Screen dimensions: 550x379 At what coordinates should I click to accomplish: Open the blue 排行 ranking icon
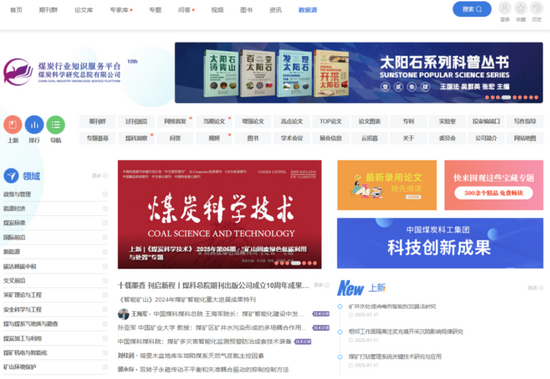point(34,125)
